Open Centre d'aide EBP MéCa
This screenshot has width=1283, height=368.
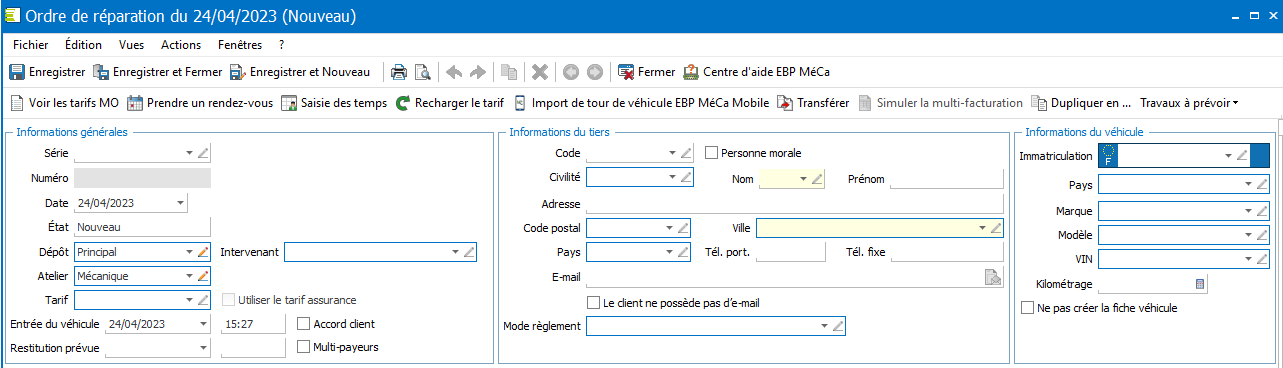click(x=756, y=72)
